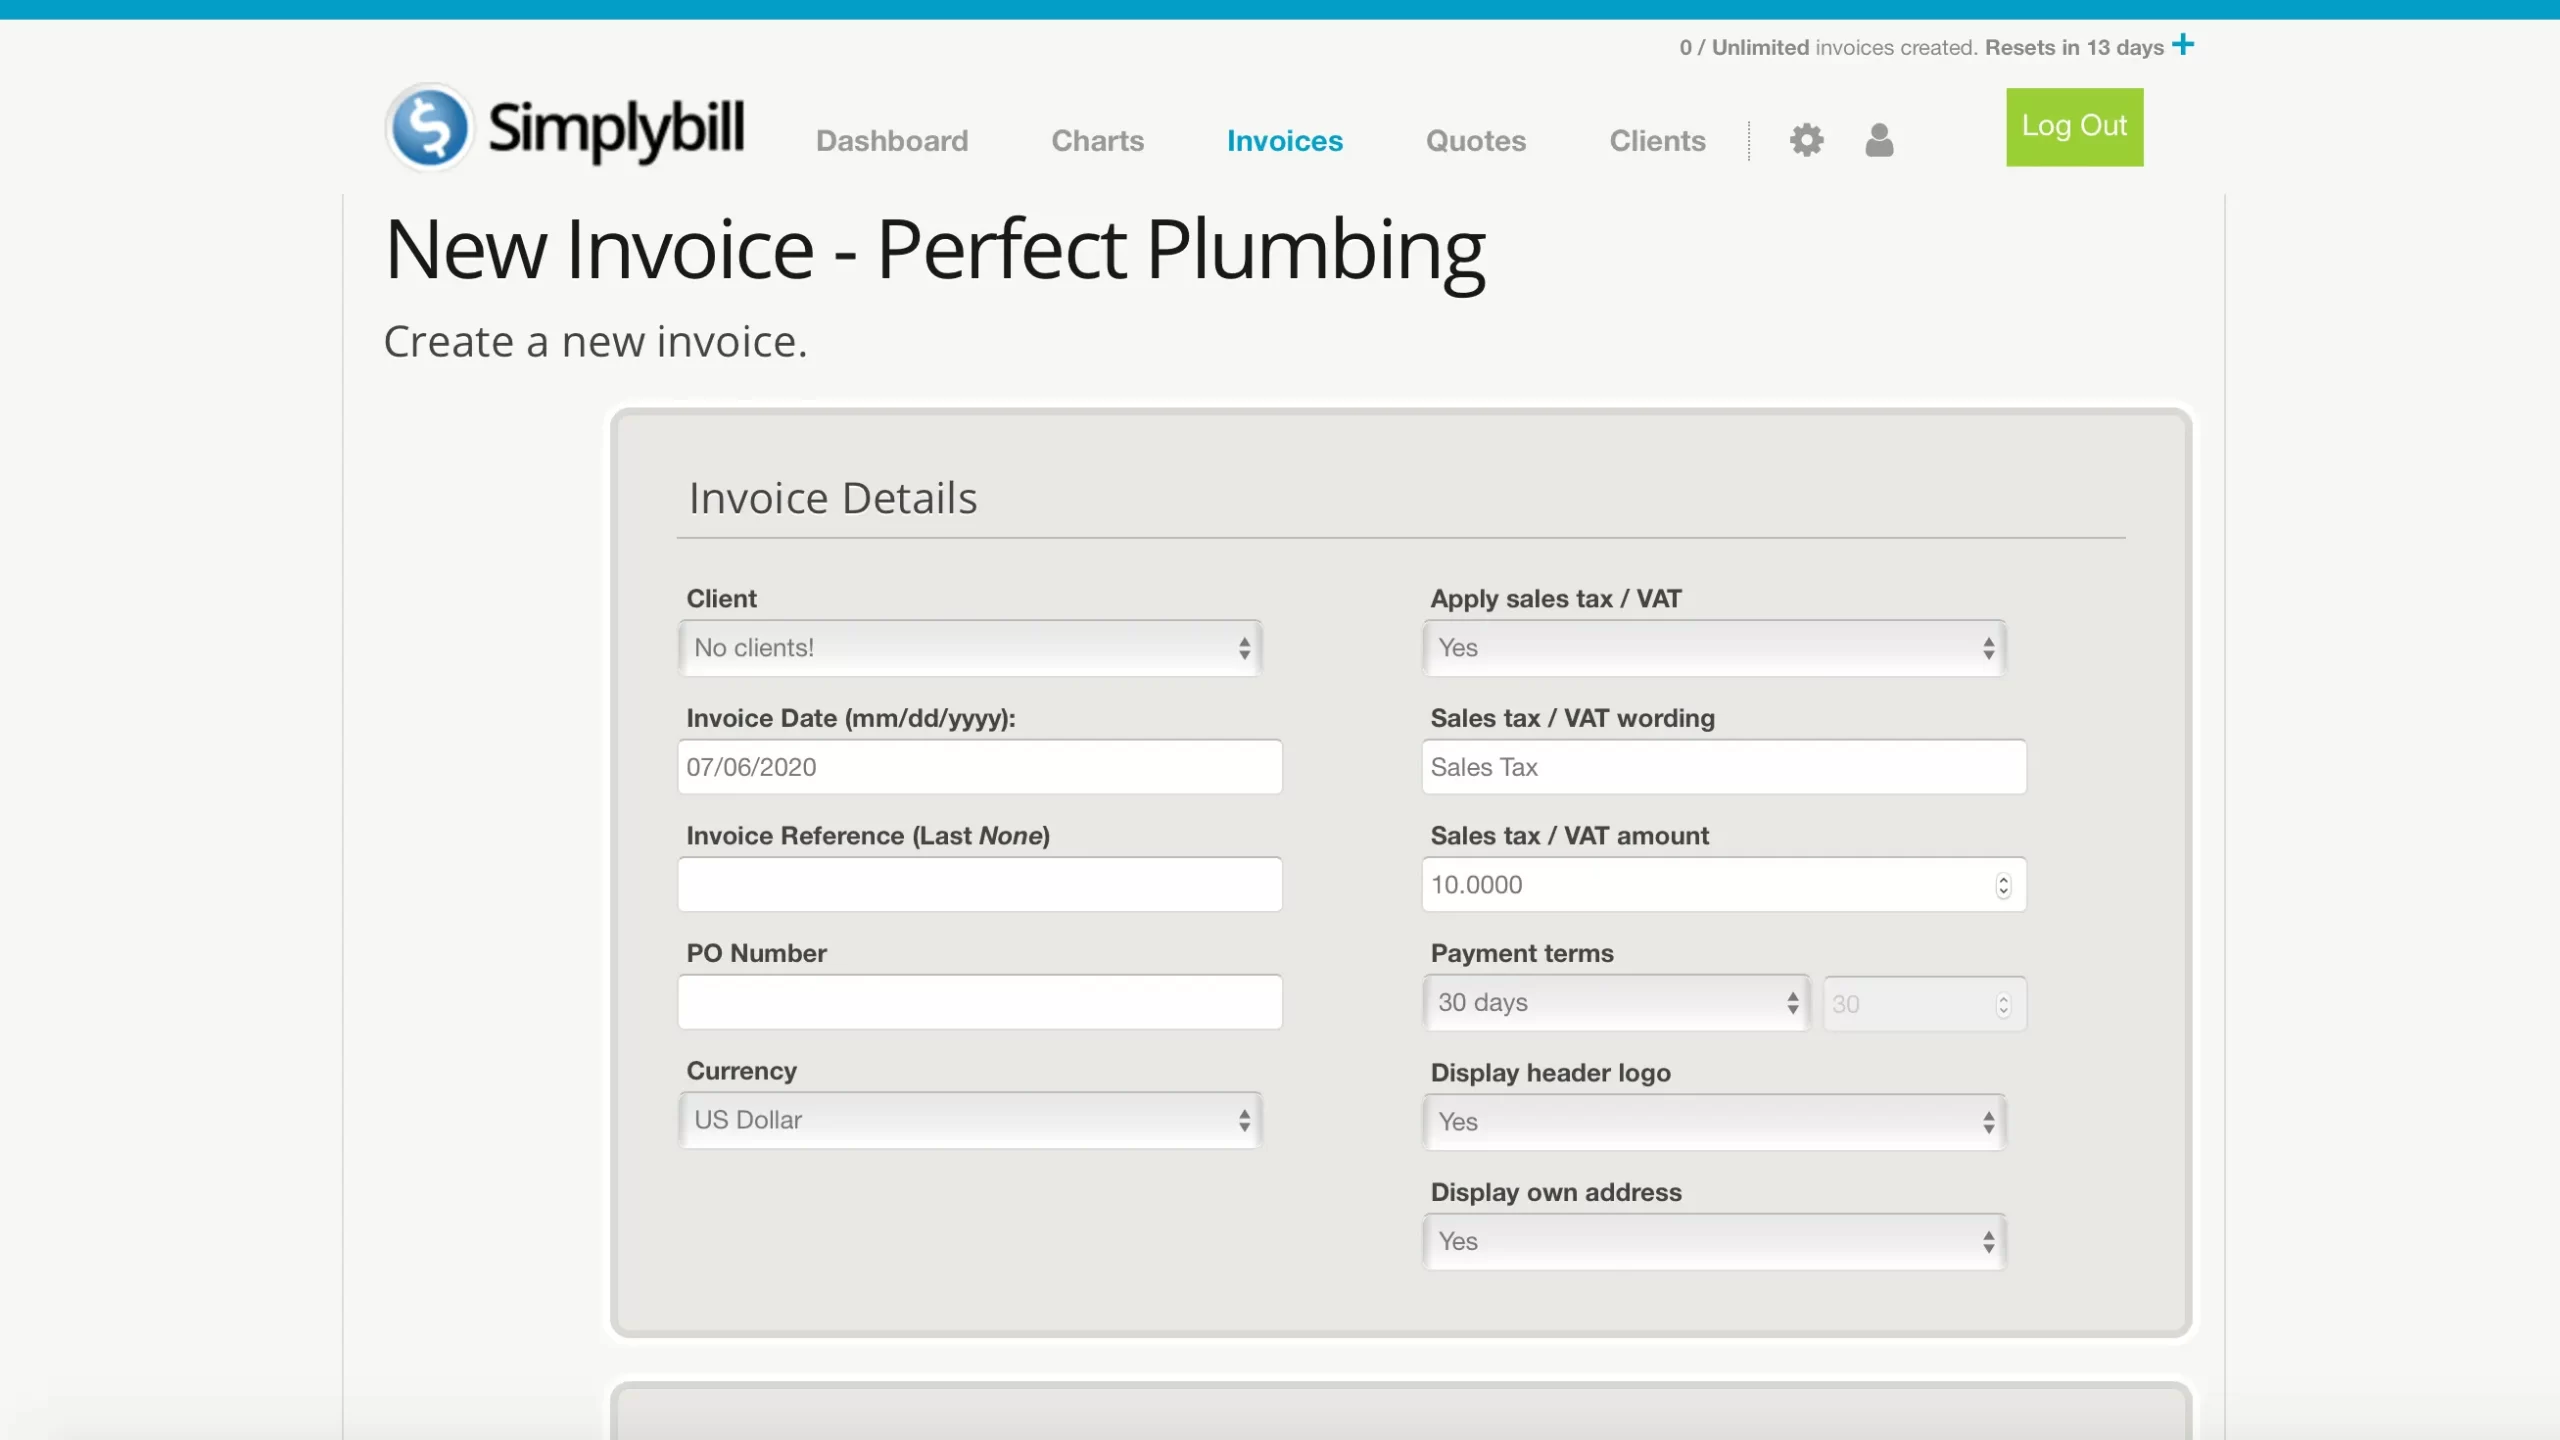The height and width of the screenshot is (1440, 2560).
Task: Switch to the Quotes section
Action: (1475, 141)
